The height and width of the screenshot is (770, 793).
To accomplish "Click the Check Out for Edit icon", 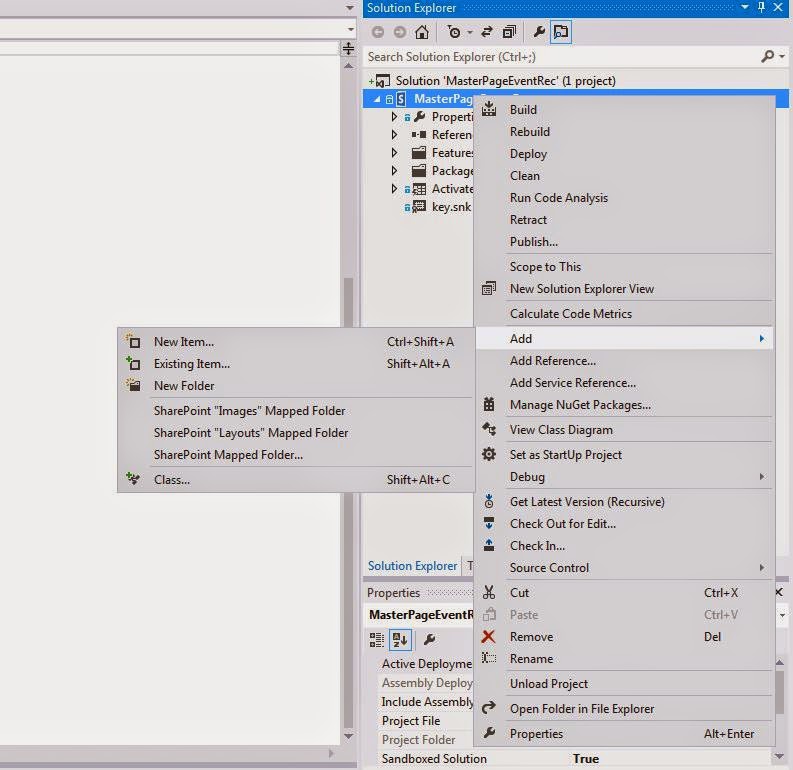I will (489, 523).
